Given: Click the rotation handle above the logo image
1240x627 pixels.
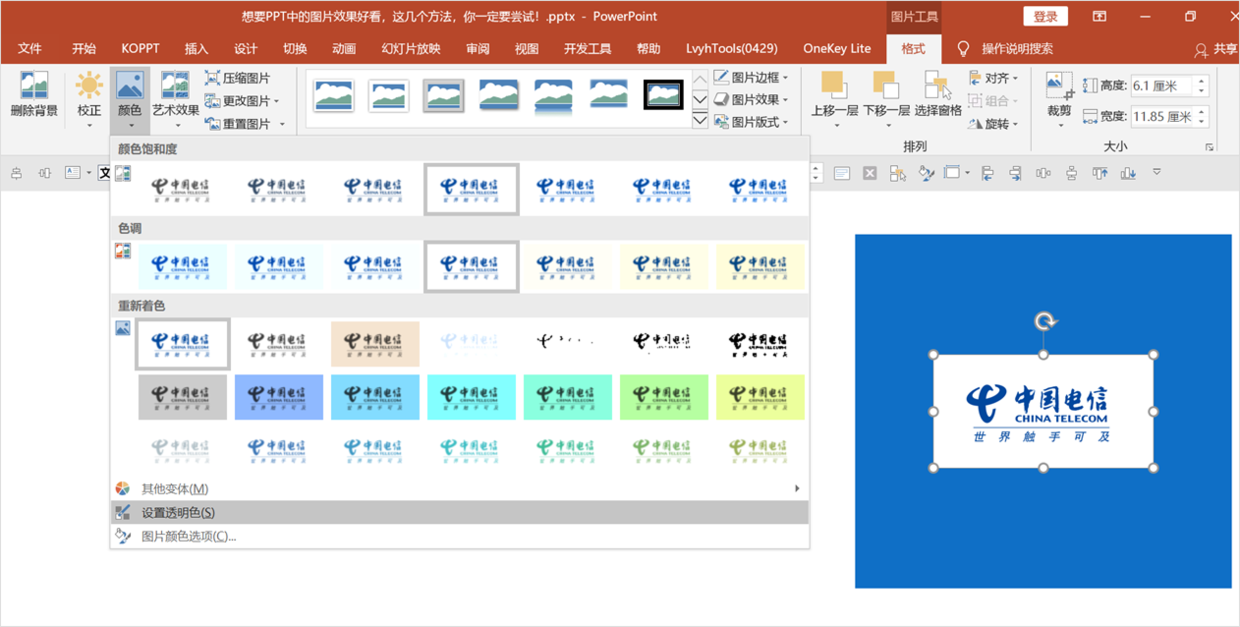Looking at the screenshot, I should 1044,322.
